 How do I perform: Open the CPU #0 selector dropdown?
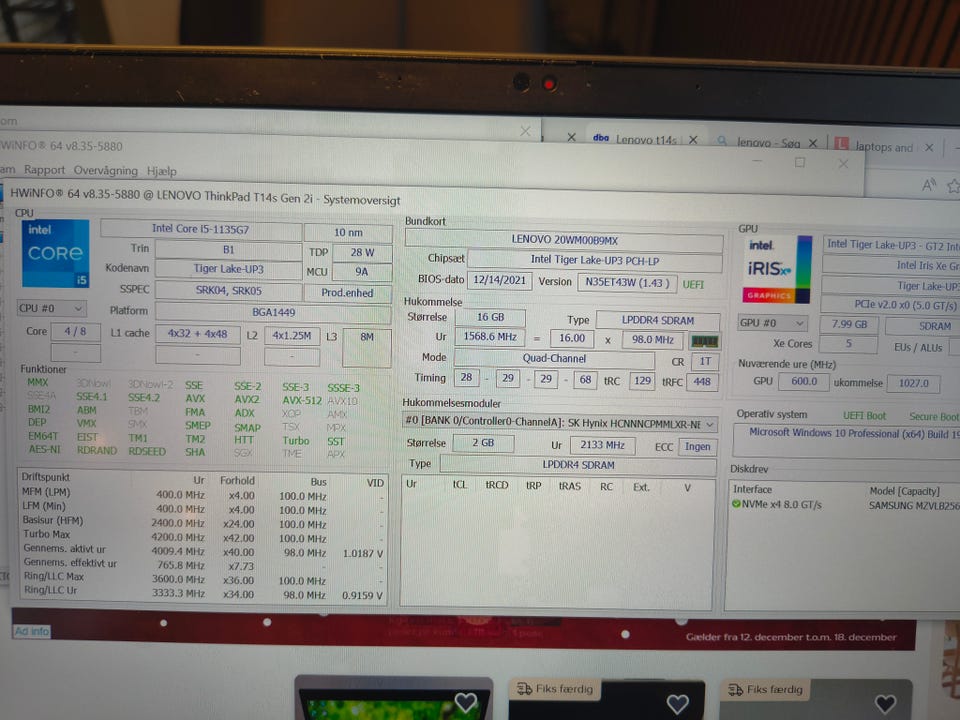tap(51, 309)
